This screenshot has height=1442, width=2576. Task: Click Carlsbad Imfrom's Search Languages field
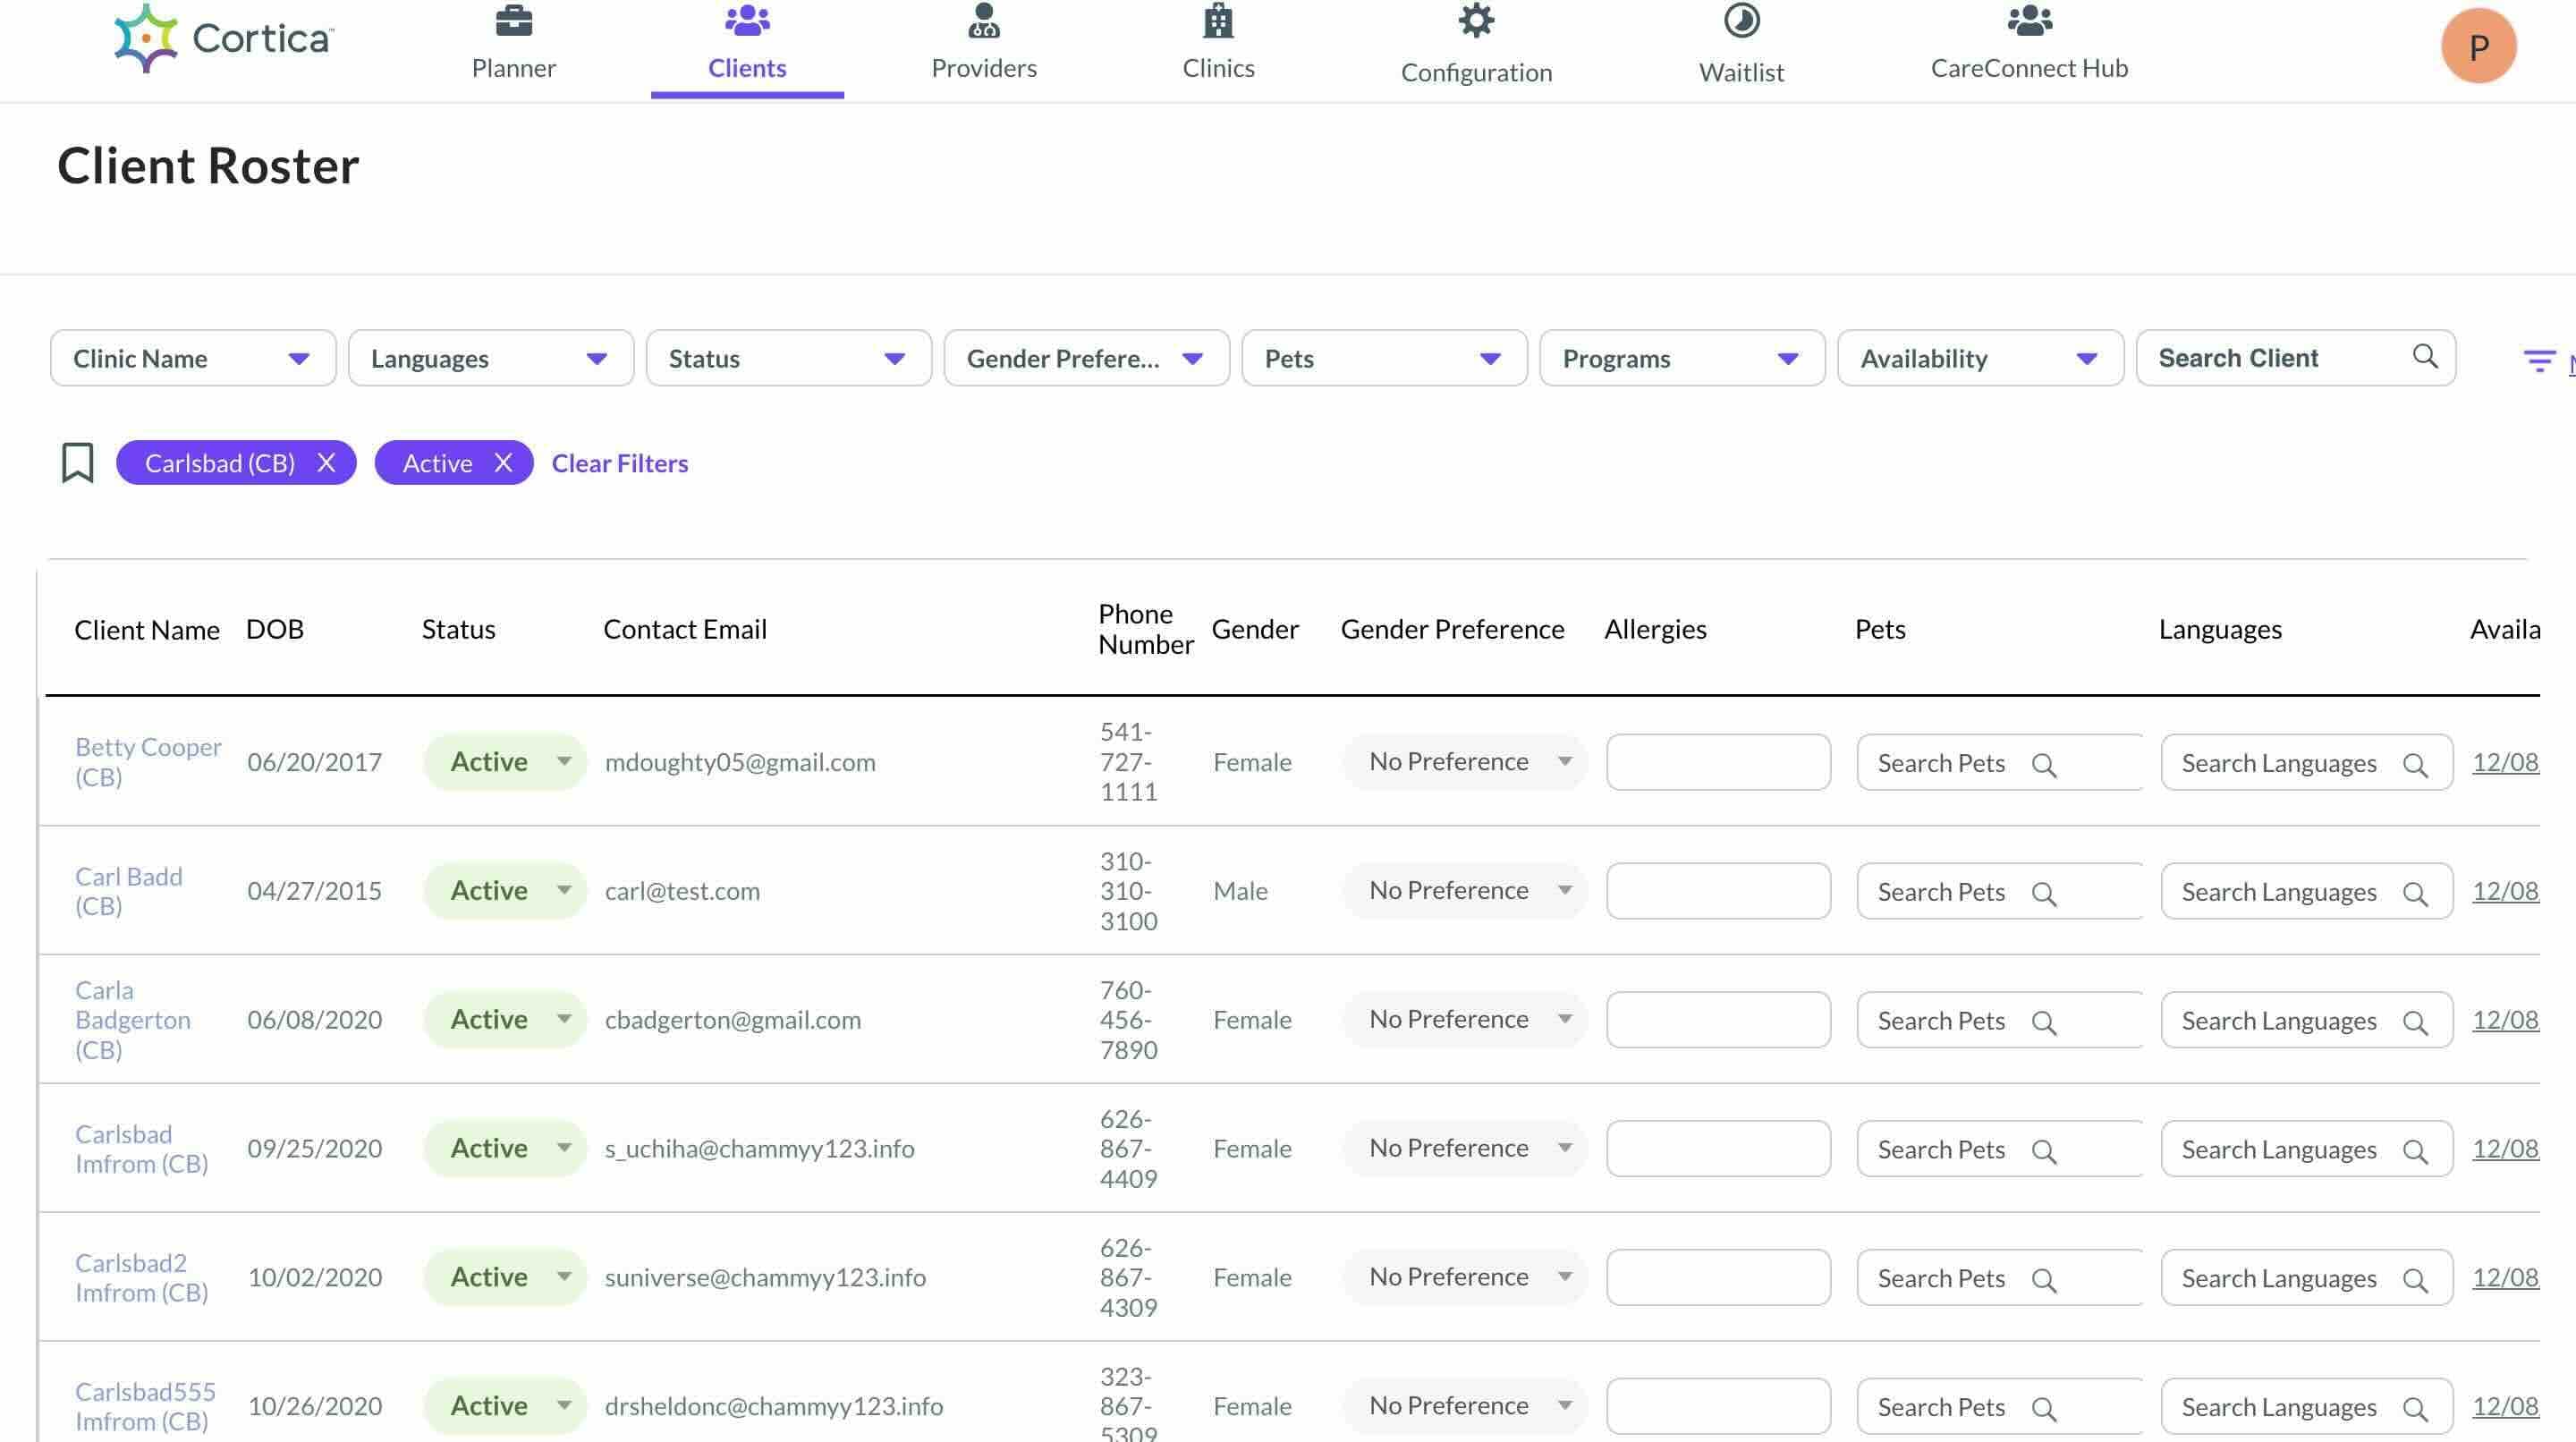pos(2306,1148)
